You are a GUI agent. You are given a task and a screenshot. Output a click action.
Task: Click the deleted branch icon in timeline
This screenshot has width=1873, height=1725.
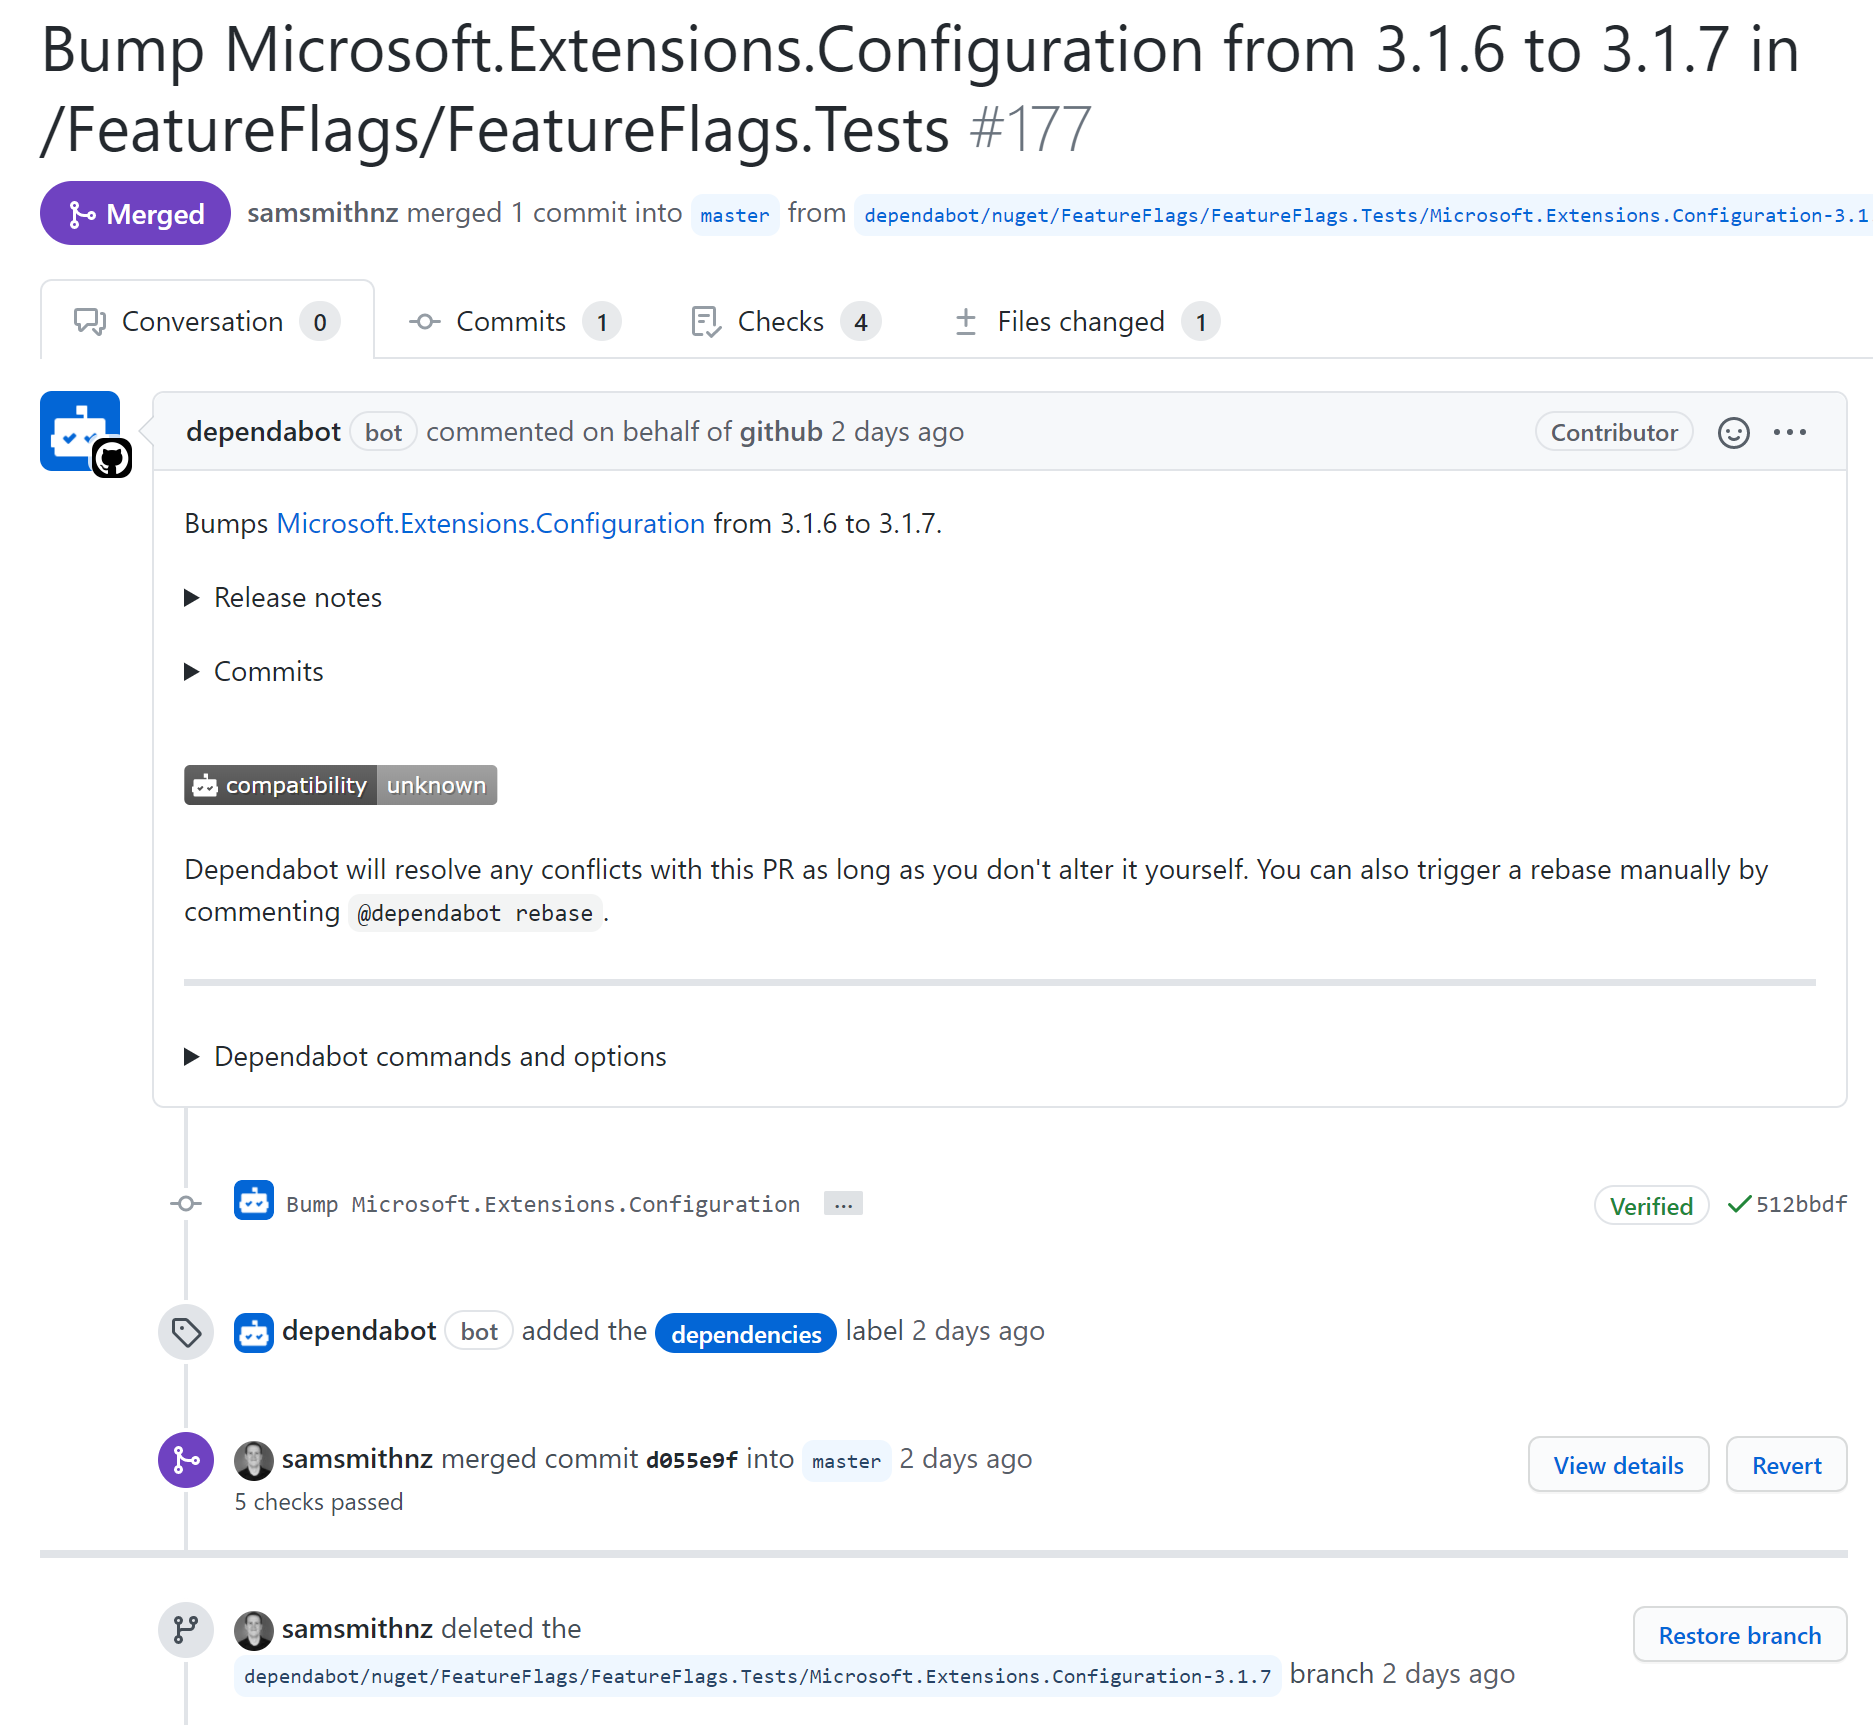click(x=186, y=1630)
